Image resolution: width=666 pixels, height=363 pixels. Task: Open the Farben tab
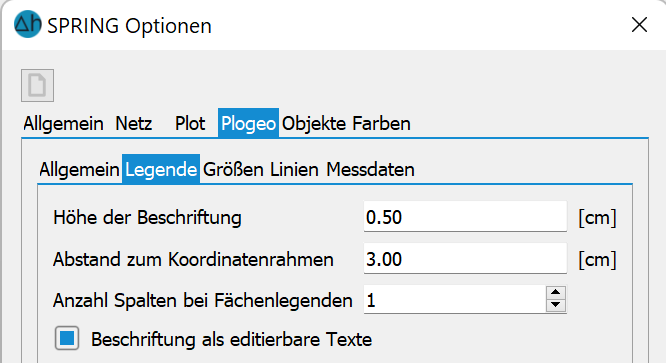coord(381,124)
